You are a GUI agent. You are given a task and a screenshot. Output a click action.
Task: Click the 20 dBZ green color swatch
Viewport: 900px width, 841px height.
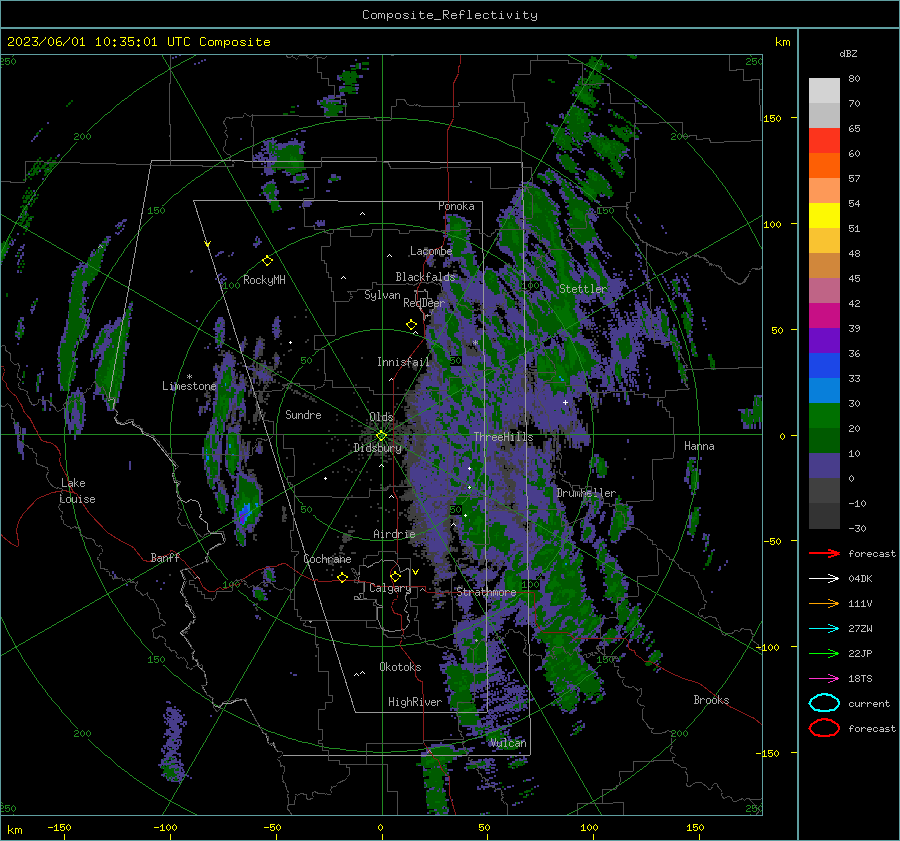[824, 416]
